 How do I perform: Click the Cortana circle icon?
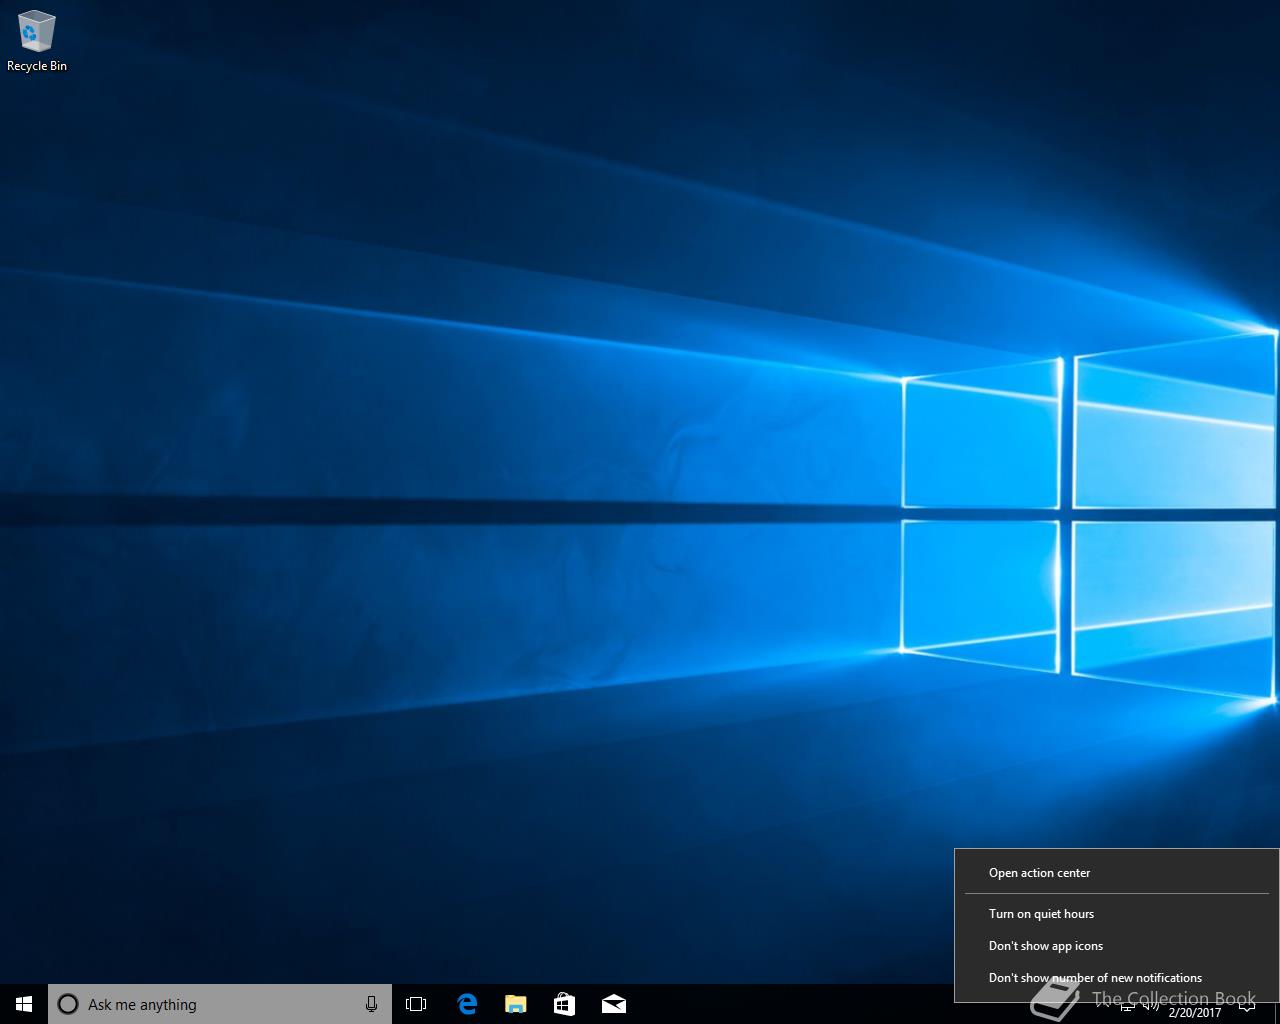pyautogui.click(x=68, y=1004)
